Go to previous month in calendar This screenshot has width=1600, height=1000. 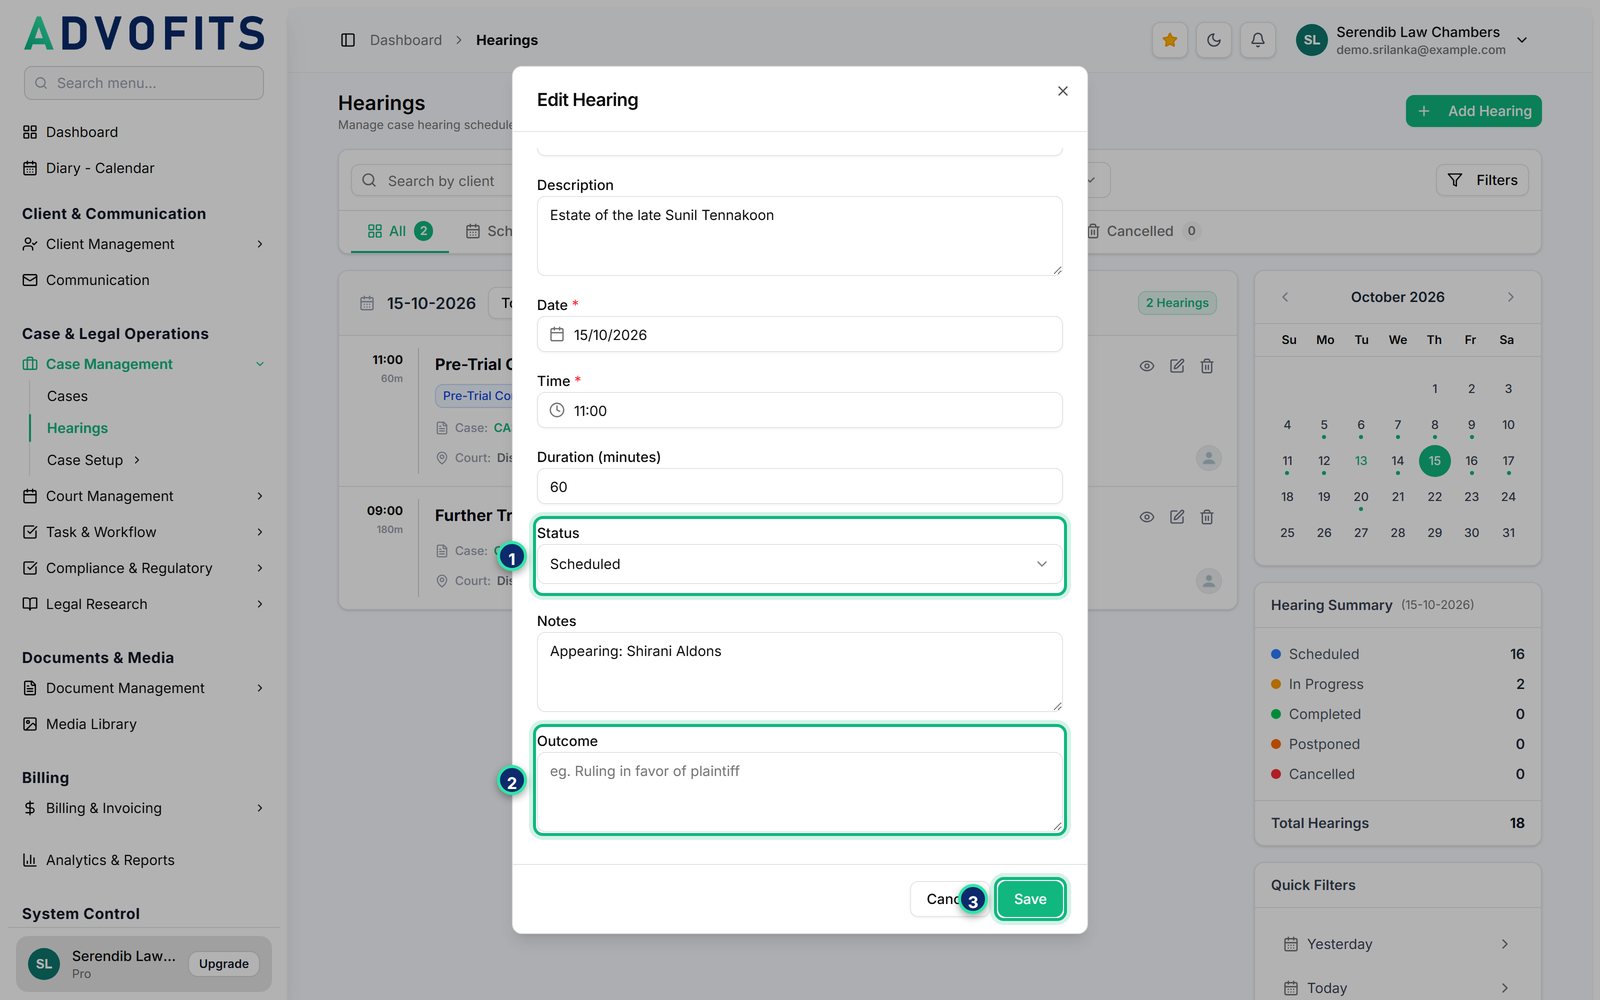click(x=1285, y=297)
